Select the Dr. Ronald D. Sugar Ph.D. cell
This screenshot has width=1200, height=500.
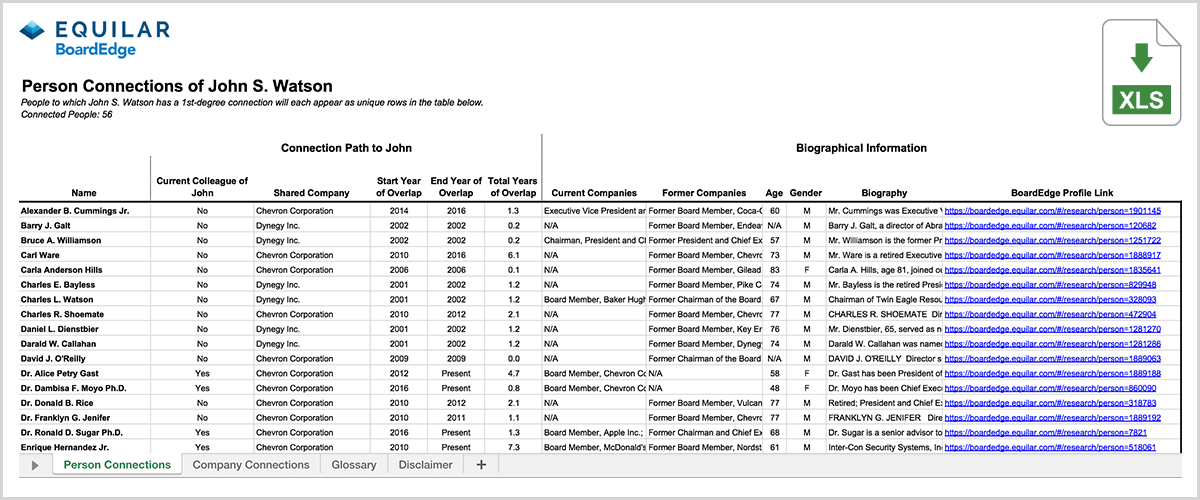[x=84, y=432]
